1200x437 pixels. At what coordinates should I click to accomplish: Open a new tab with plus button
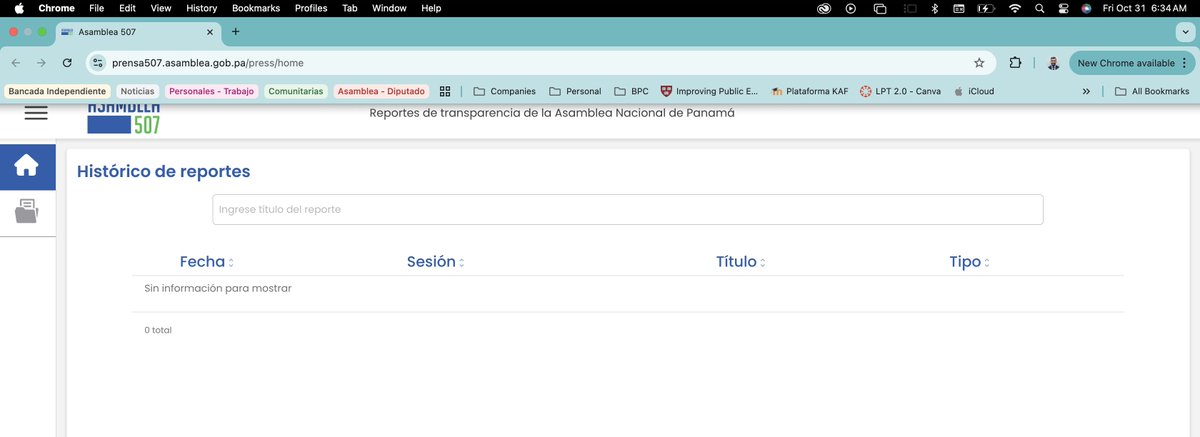(x=235, y=31)
